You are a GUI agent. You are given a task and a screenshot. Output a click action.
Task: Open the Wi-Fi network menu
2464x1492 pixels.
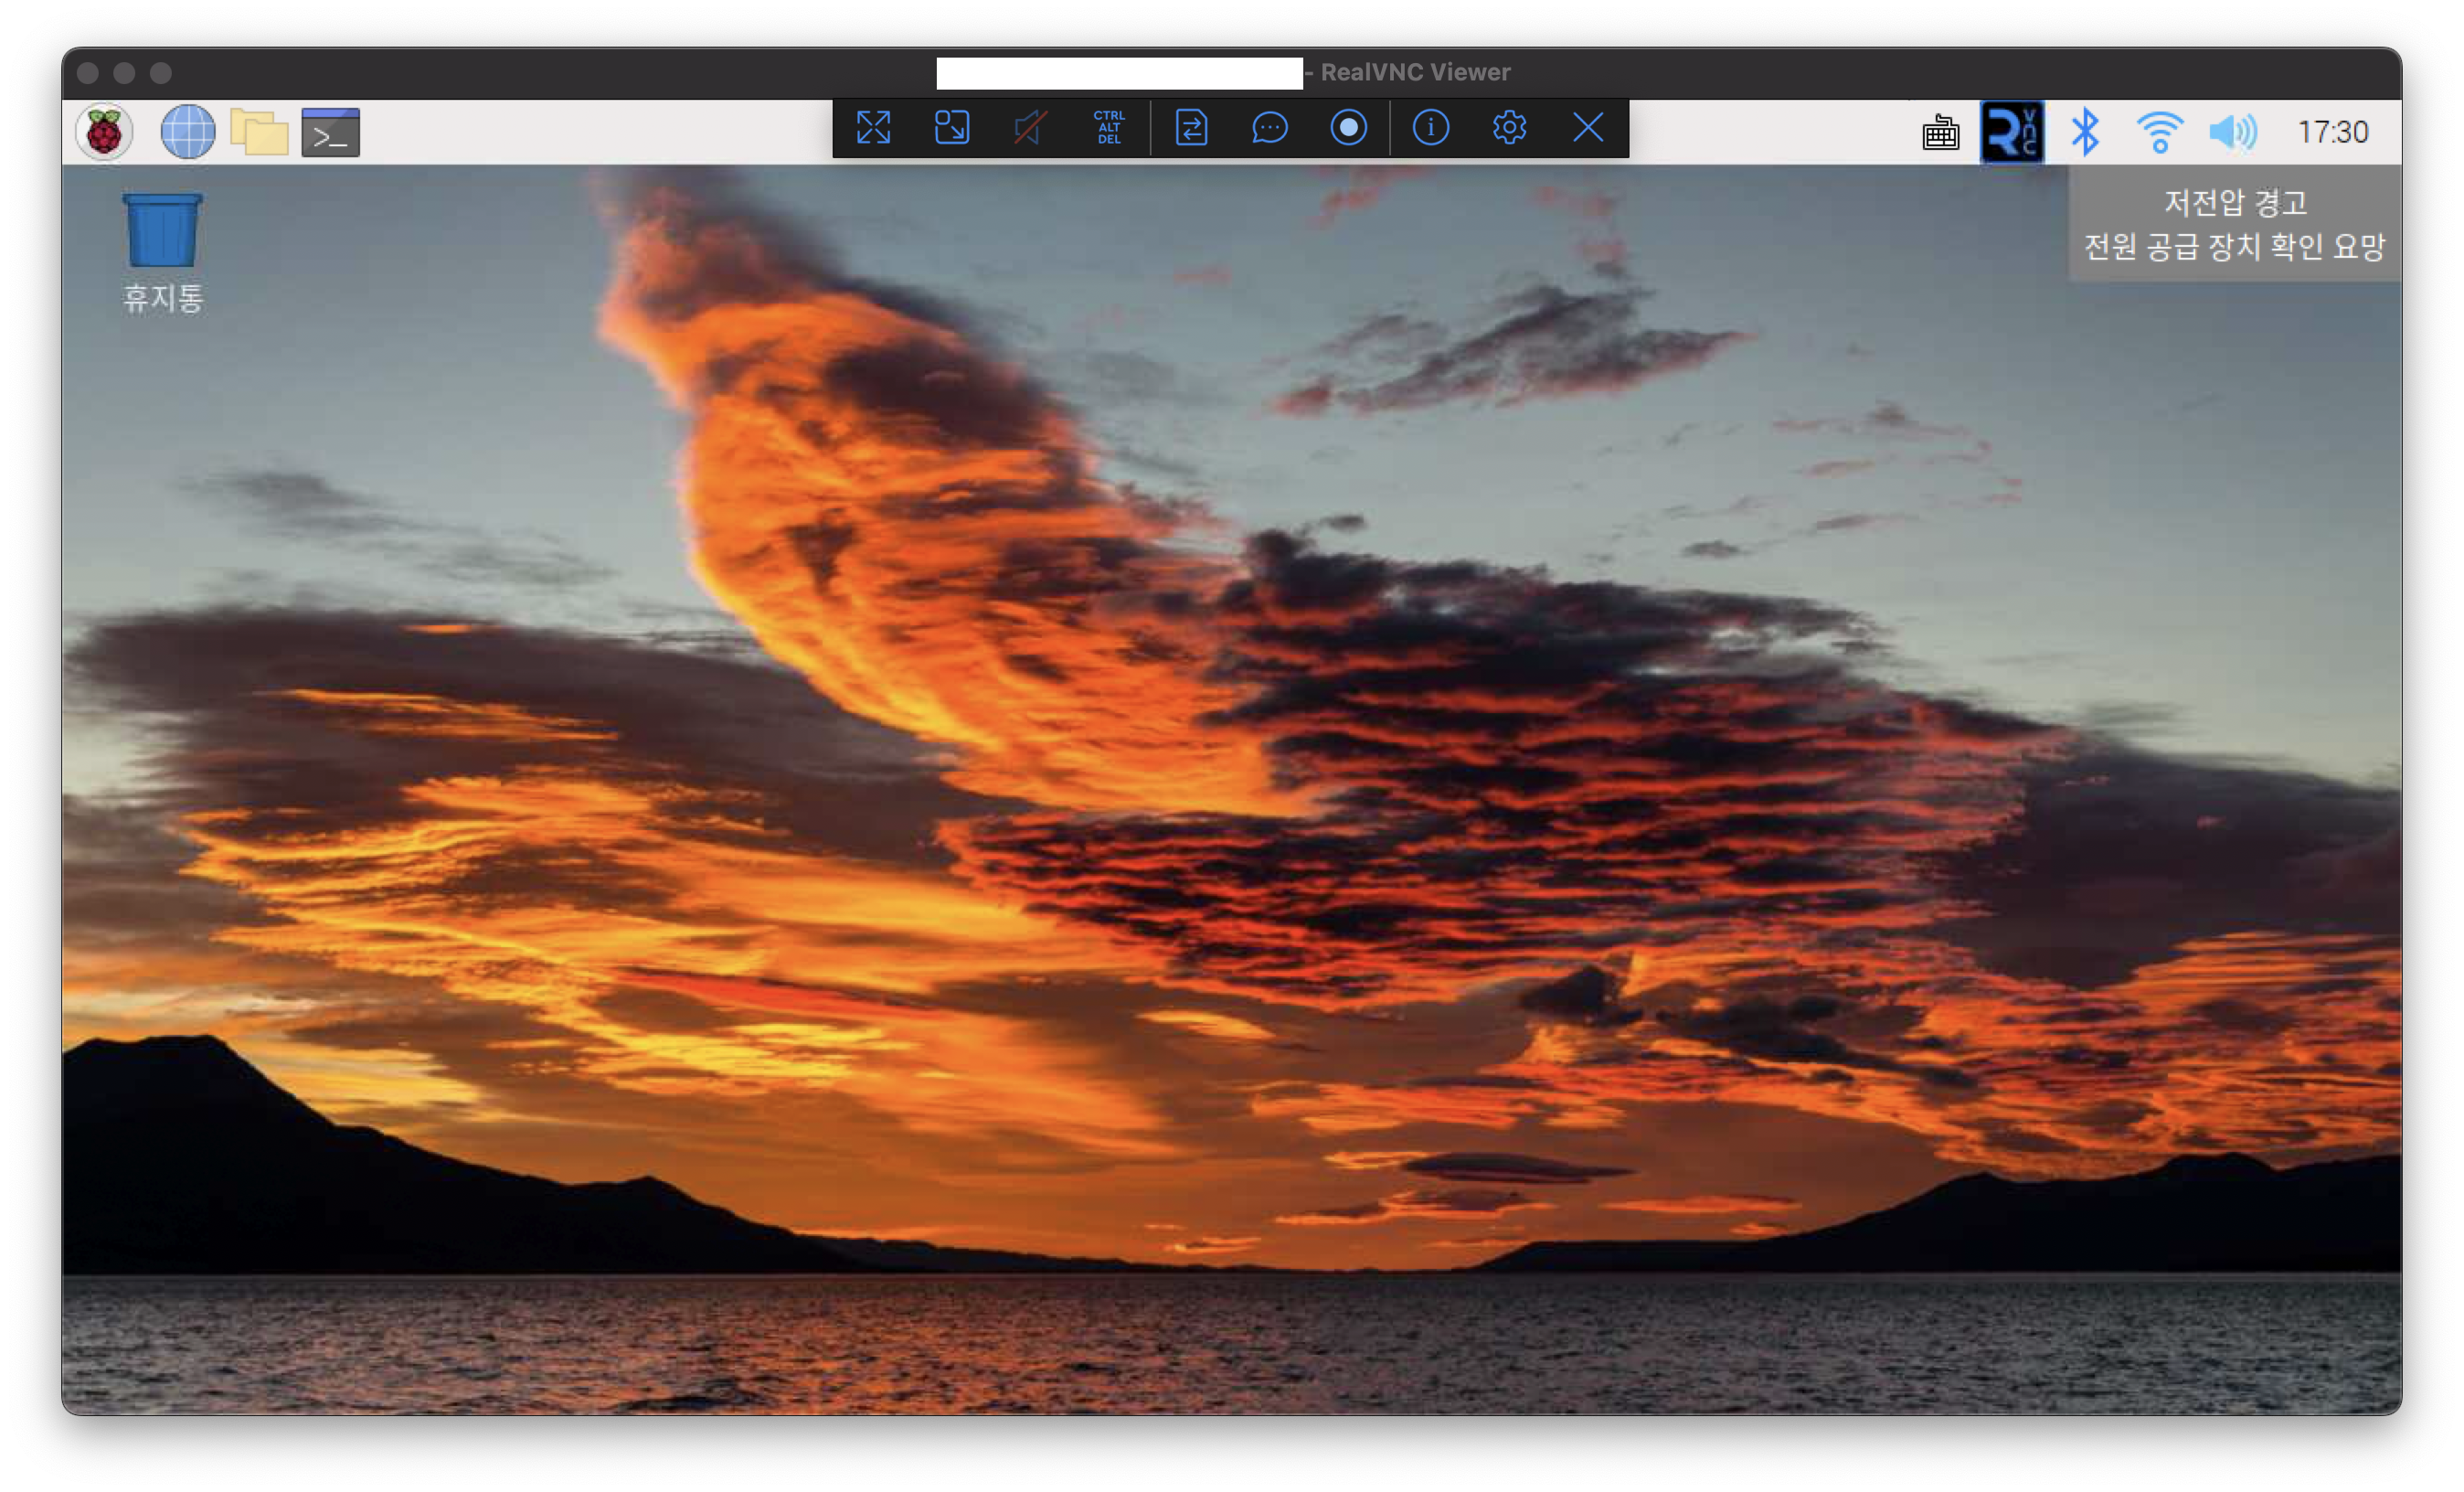point(2159,132)
